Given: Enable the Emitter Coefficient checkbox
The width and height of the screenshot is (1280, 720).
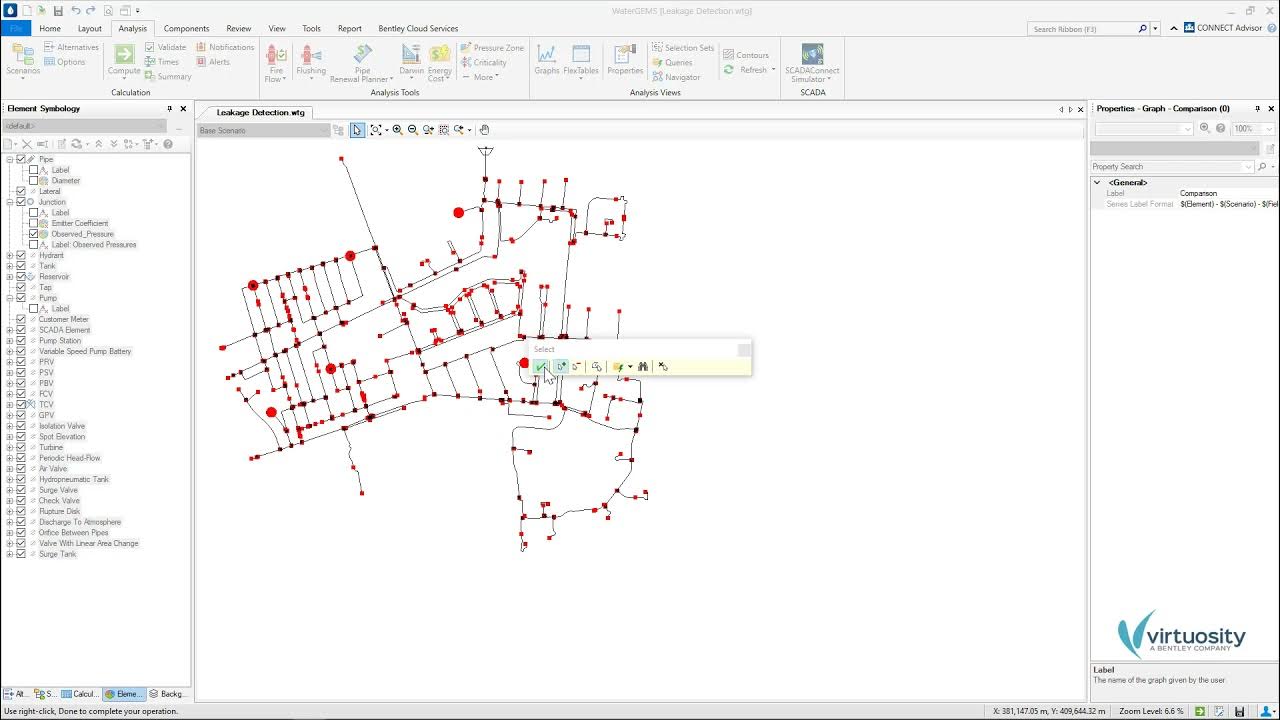Looking at the screenshot, I should click(x=34, y=223).
